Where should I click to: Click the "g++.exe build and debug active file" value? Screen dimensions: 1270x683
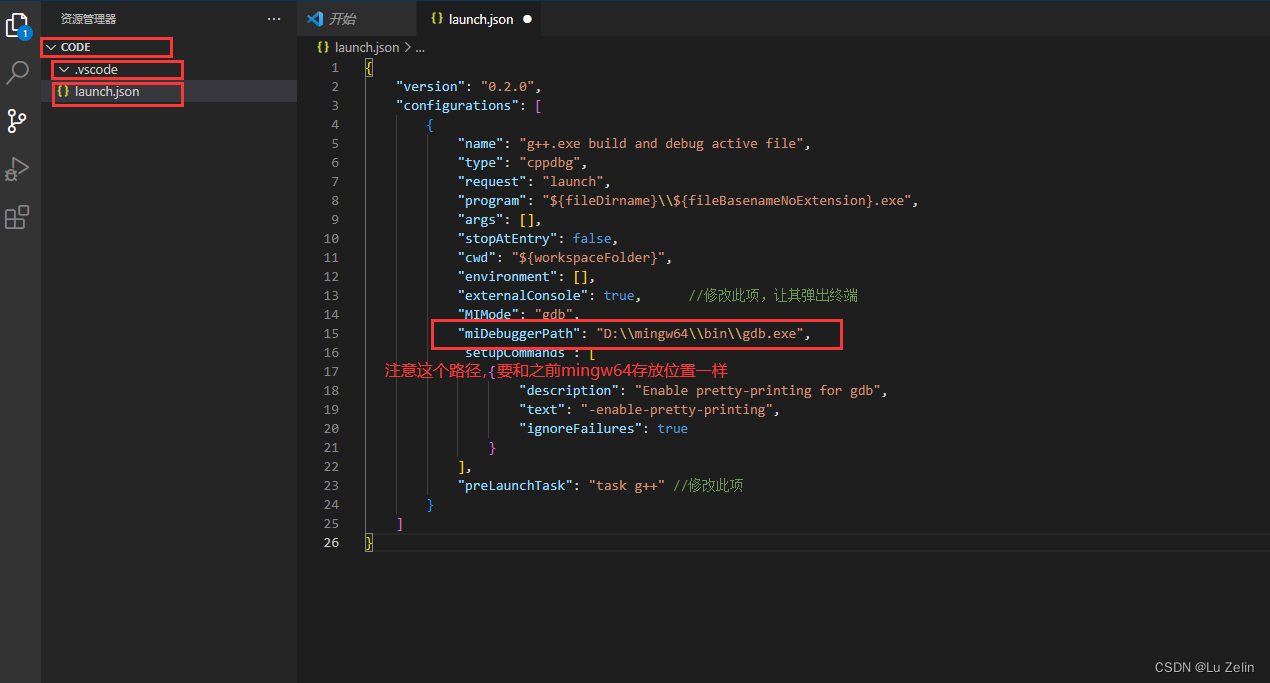pos(661,143)
